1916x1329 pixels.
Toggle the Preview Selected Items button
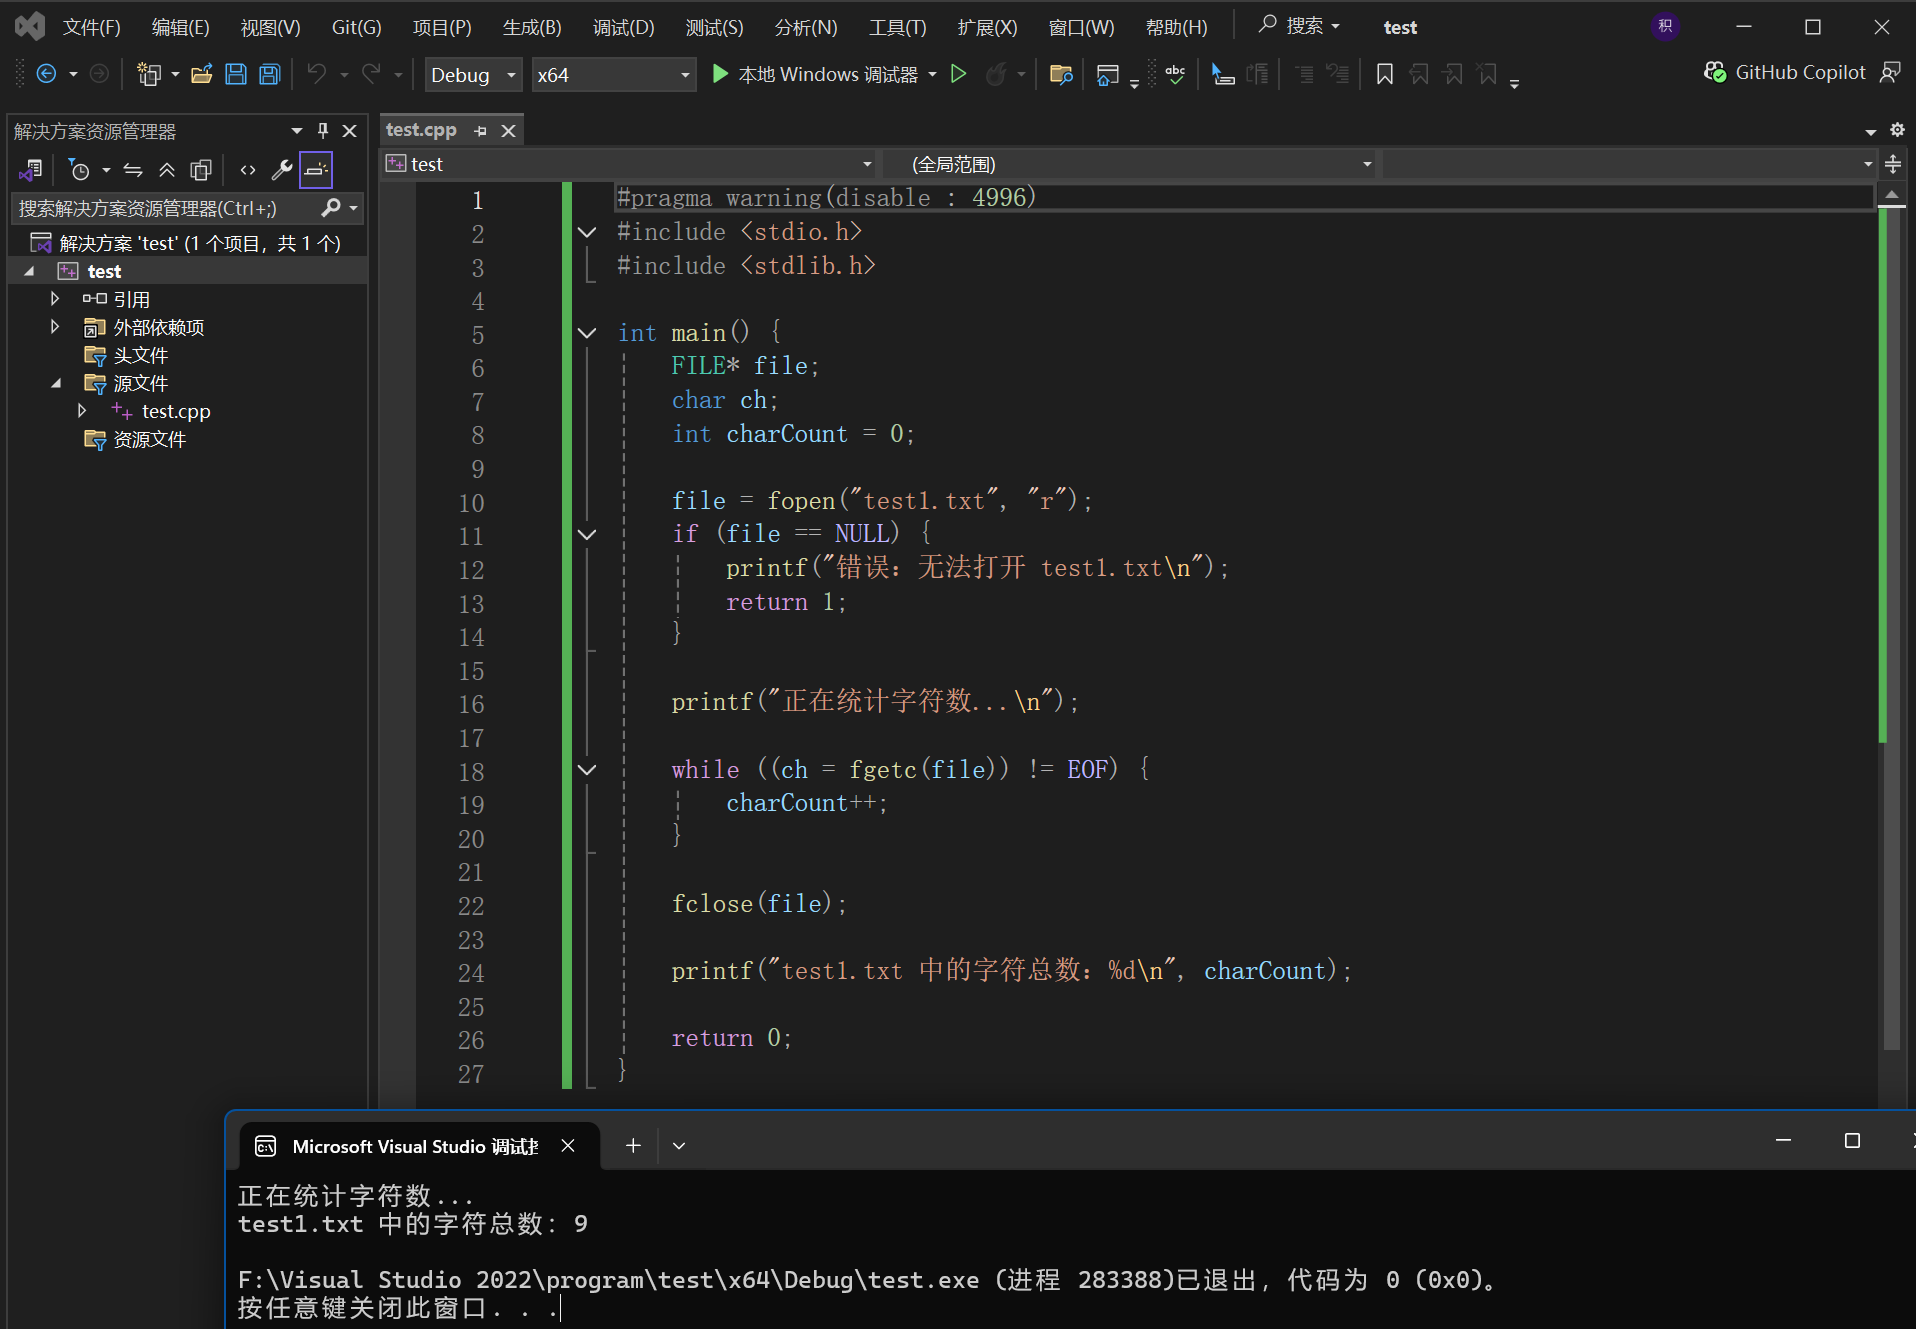[x=316, y=170]
